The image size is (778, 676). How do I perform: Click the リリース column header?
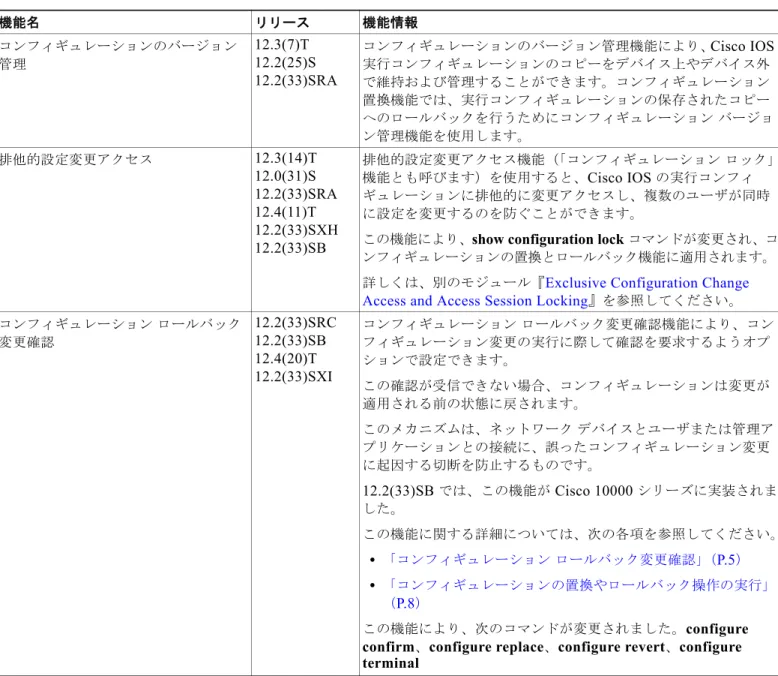[282, 22]
